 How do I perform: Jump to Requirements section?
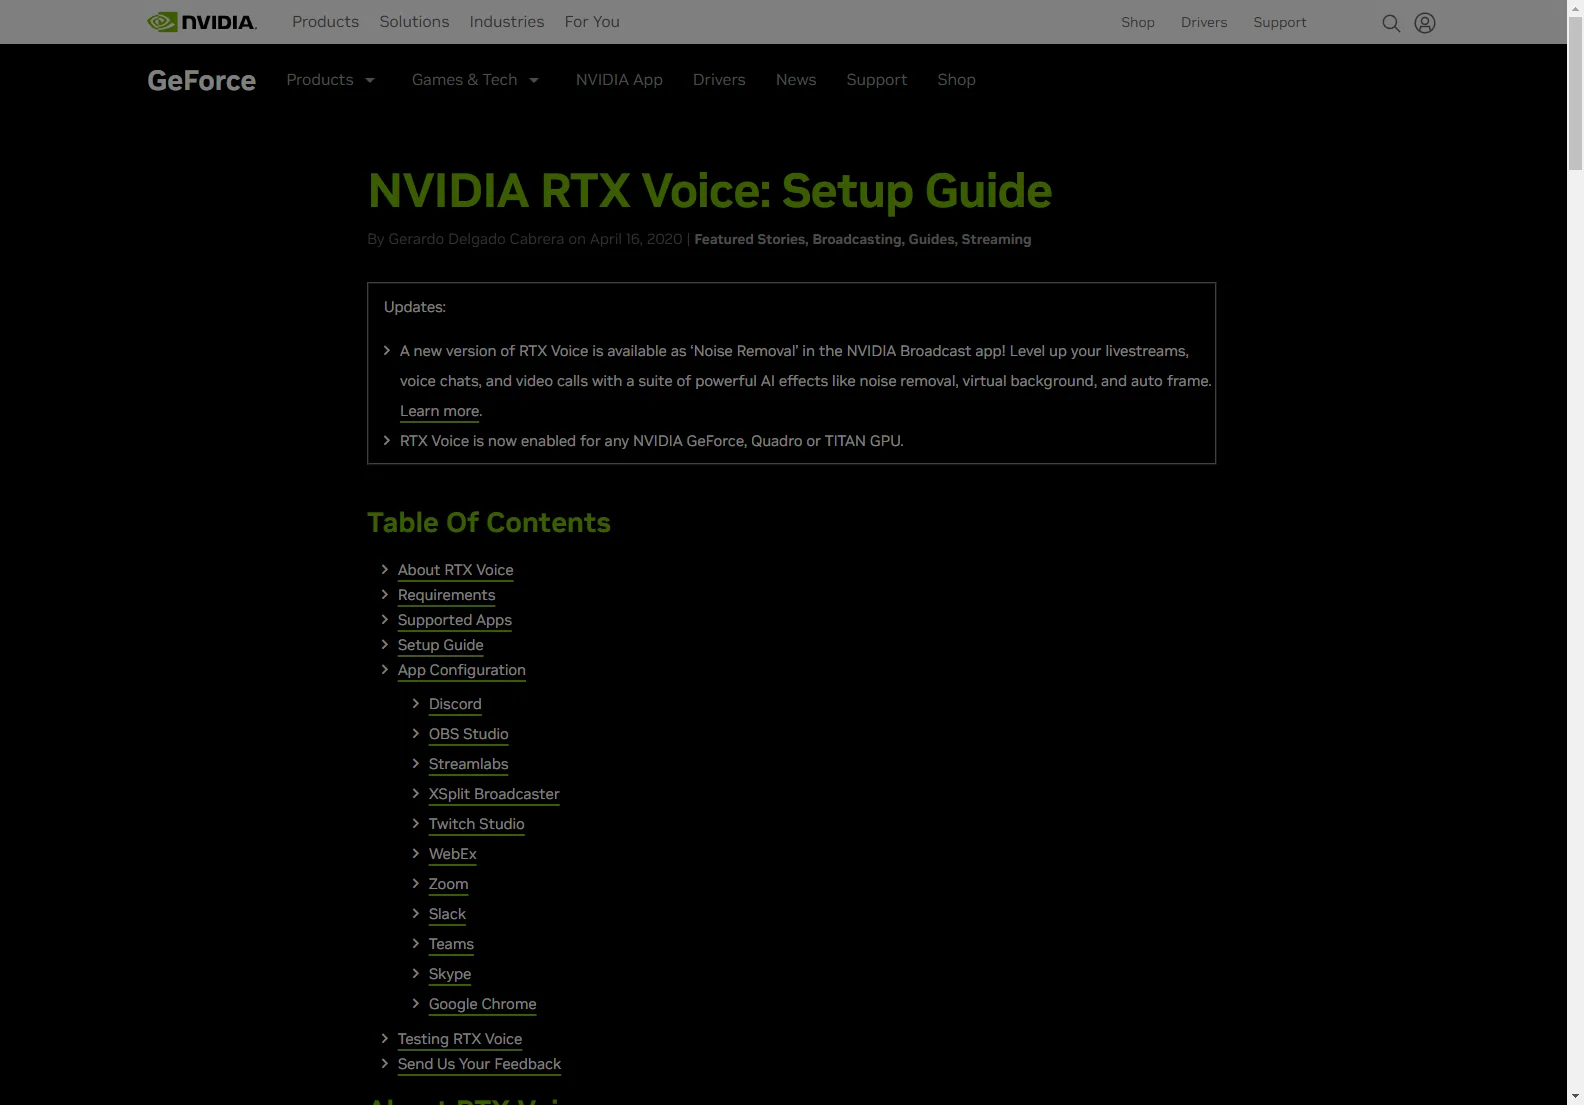pos(446,595)
